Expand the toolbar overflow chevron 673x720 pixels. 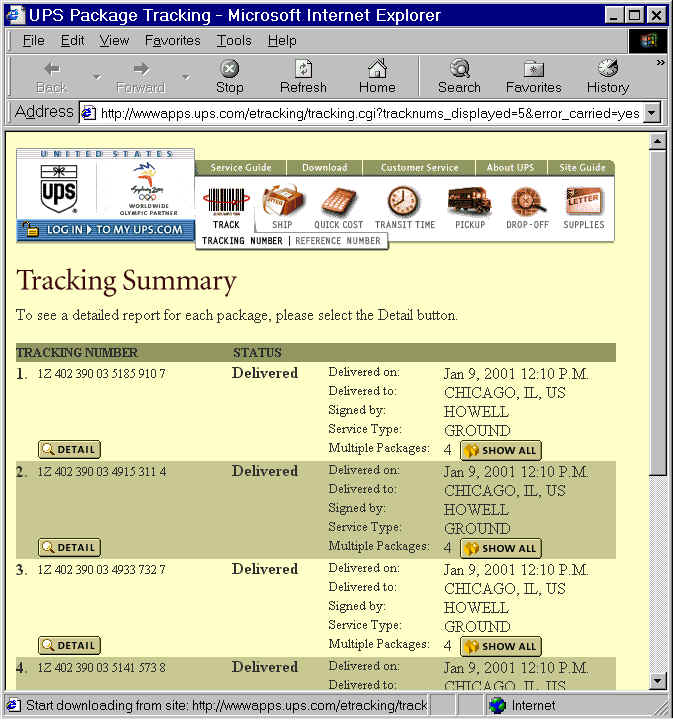click(659, 63)
